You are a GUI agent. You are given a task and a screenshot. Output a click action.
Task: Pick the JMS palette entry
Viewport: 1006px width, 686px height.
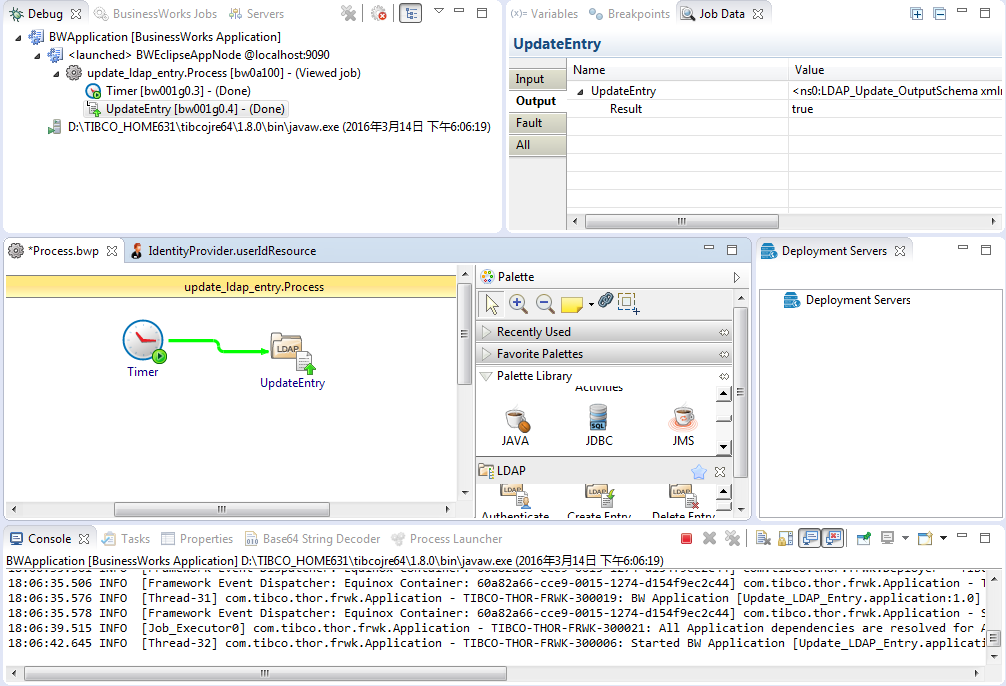pyautogui.click(x=683, y=426)
